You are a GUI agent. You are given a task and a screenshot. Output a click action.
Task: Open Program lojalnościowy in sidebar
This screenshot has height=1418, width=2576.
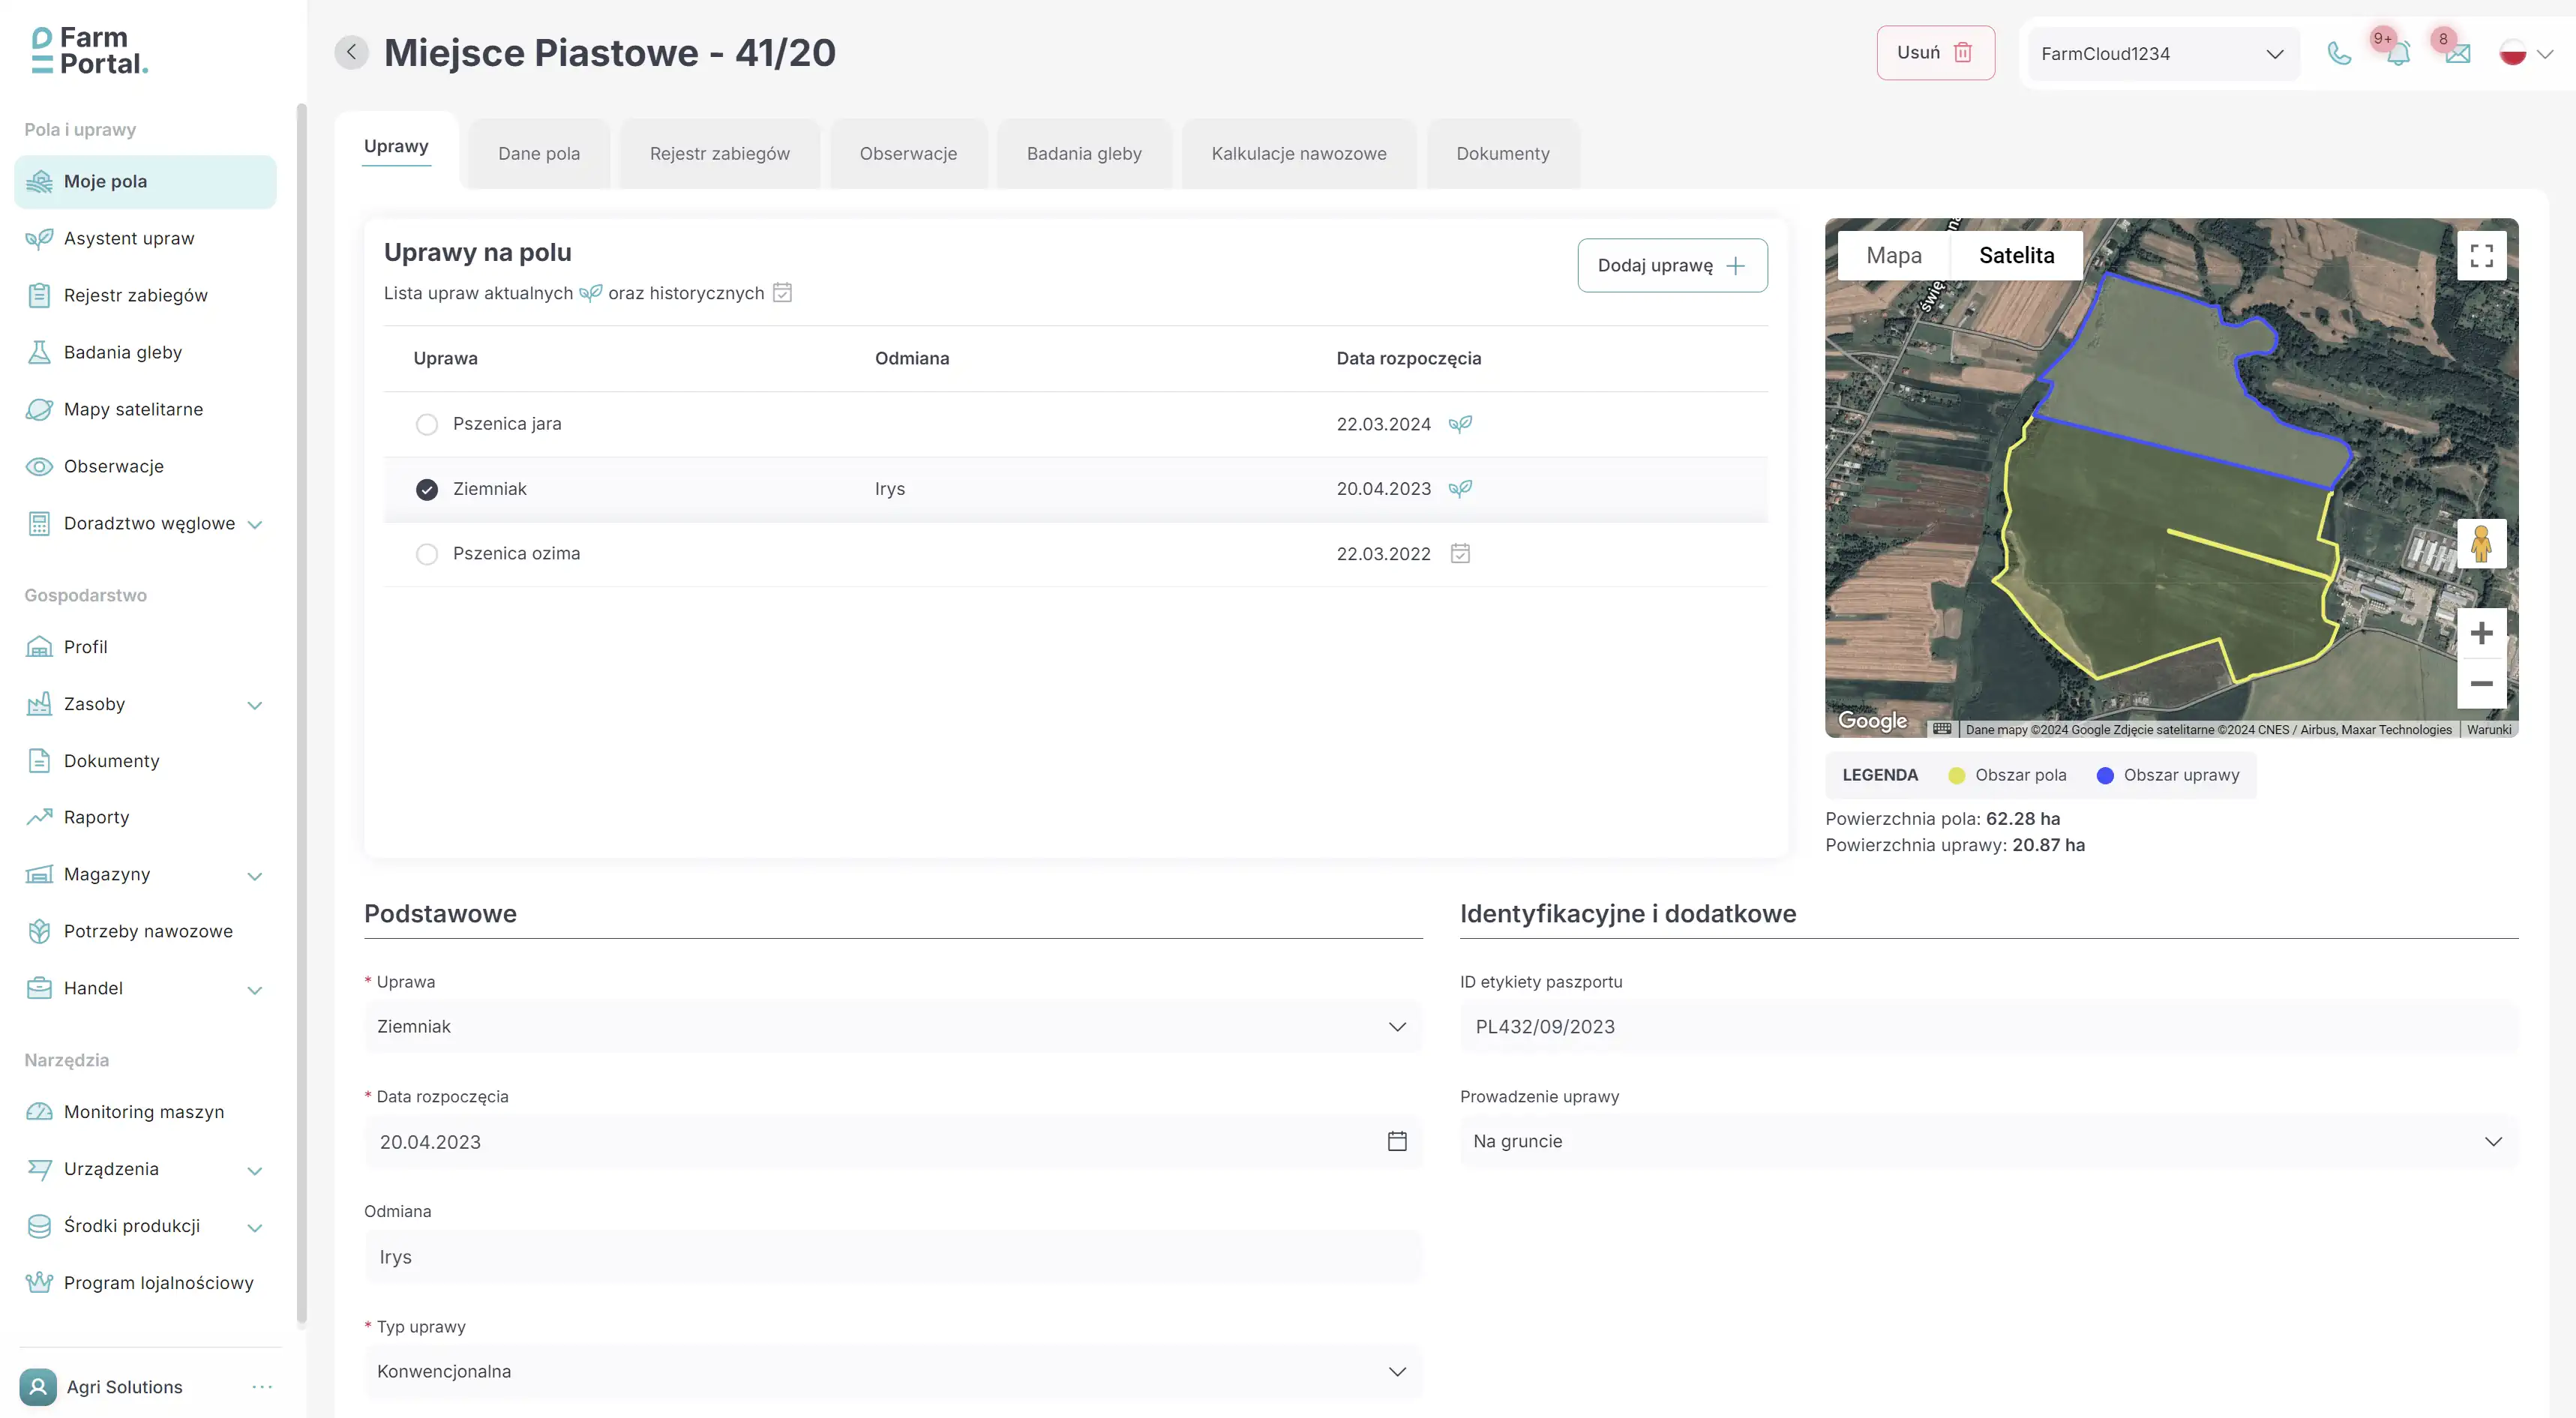point(145,1283)
